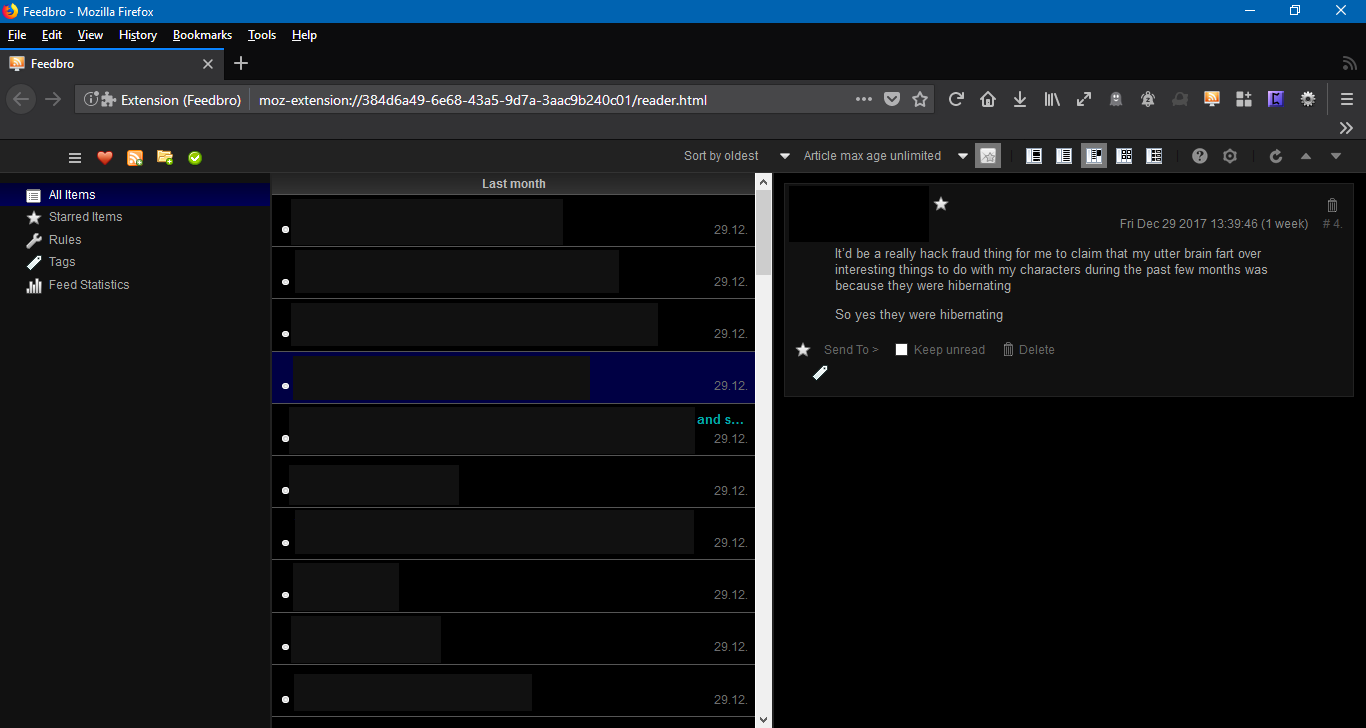Save page to Pocket icon
The width and height of the screenshot is (1366, 728).
click(x=892, y=100)
